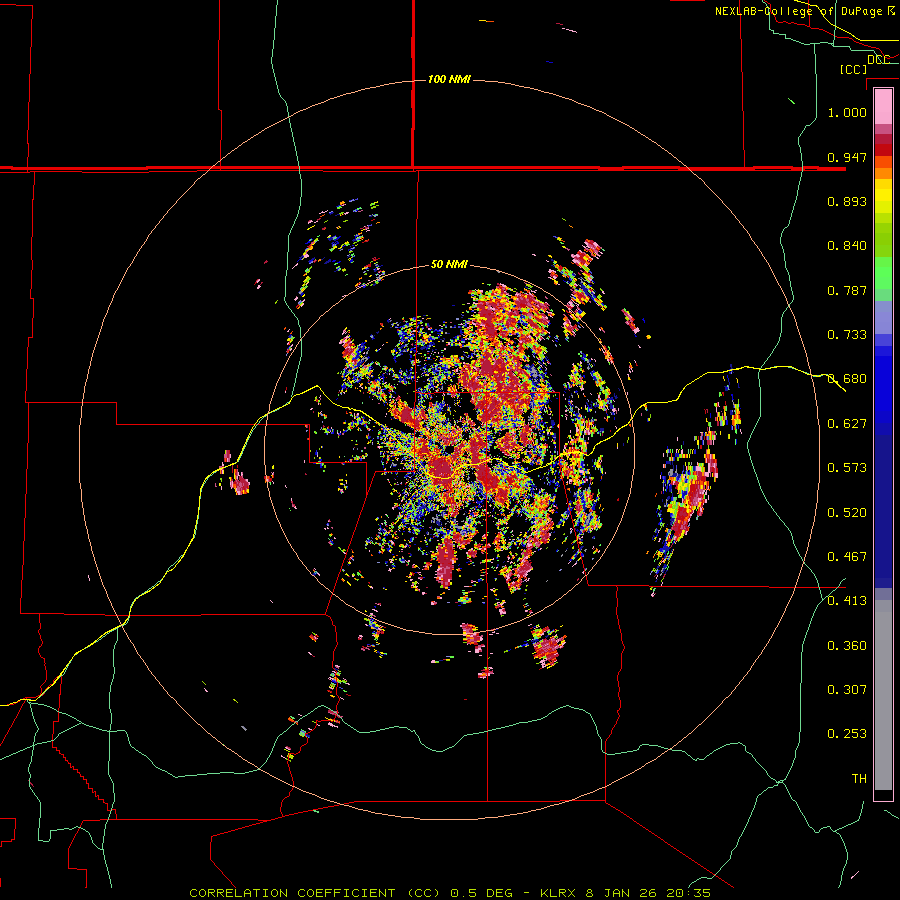
Task: Click the 0.787 scale label
Action: click(x=847, y=290)
